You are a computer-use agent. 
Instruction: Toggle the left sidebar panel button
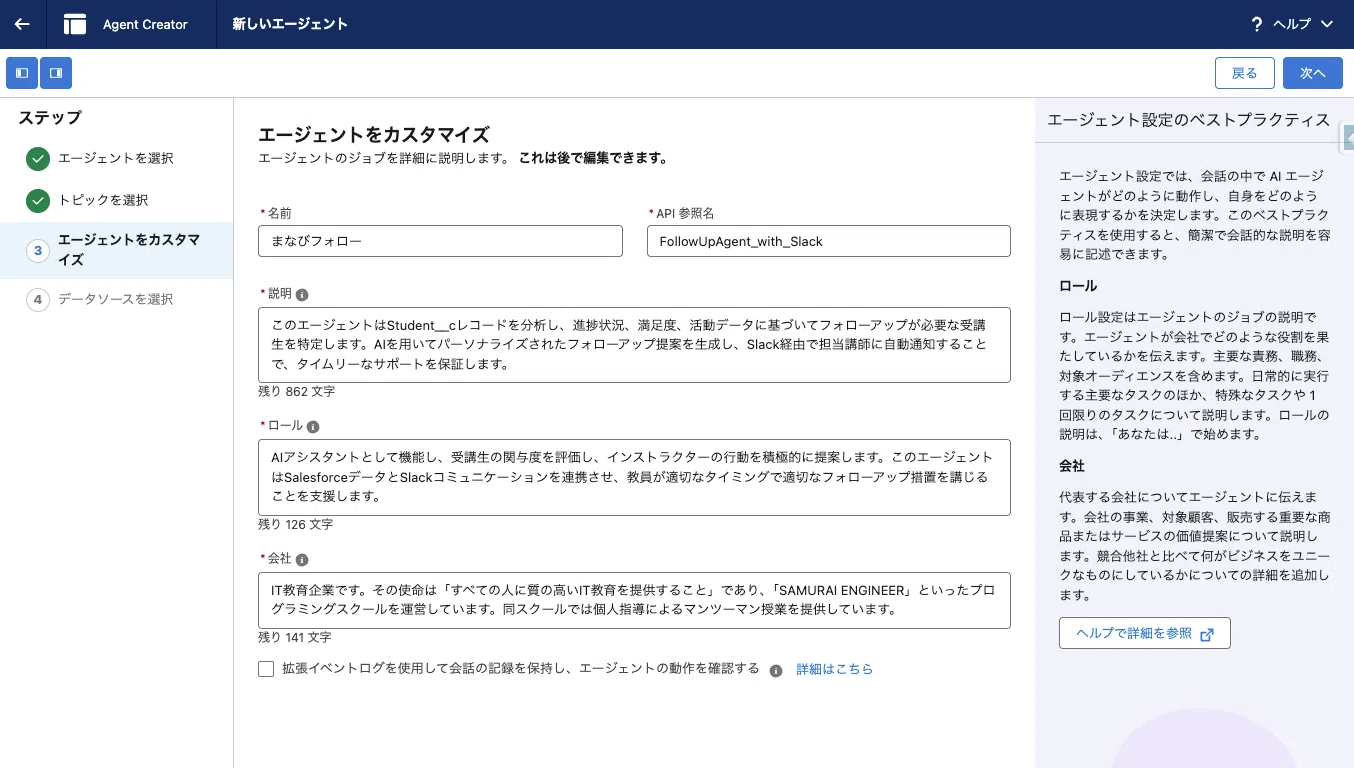(x=22, y=73)
